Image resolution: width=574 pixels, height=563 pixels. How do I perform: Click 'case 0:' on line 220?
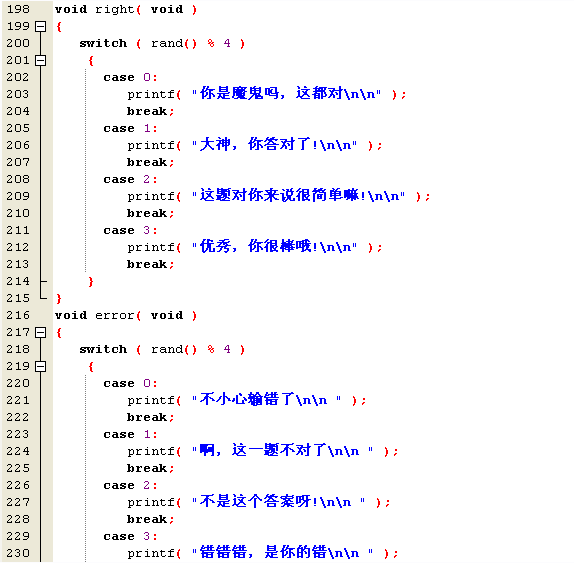tap(130, 384)
